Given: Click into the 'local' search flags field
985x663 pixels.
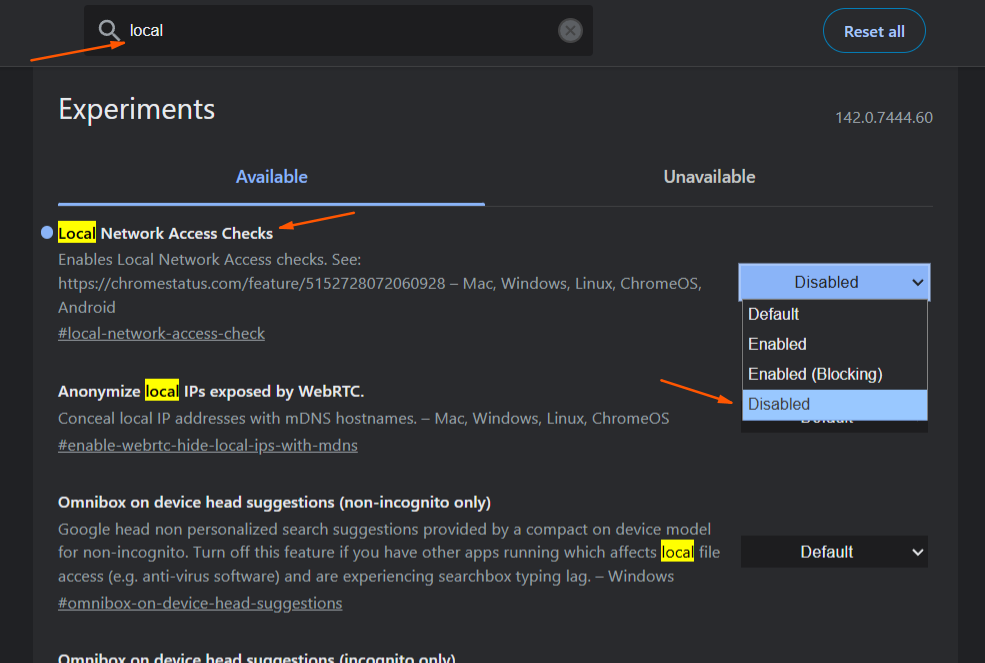Looking at the screenshot, I should click(x=340, y=31).
